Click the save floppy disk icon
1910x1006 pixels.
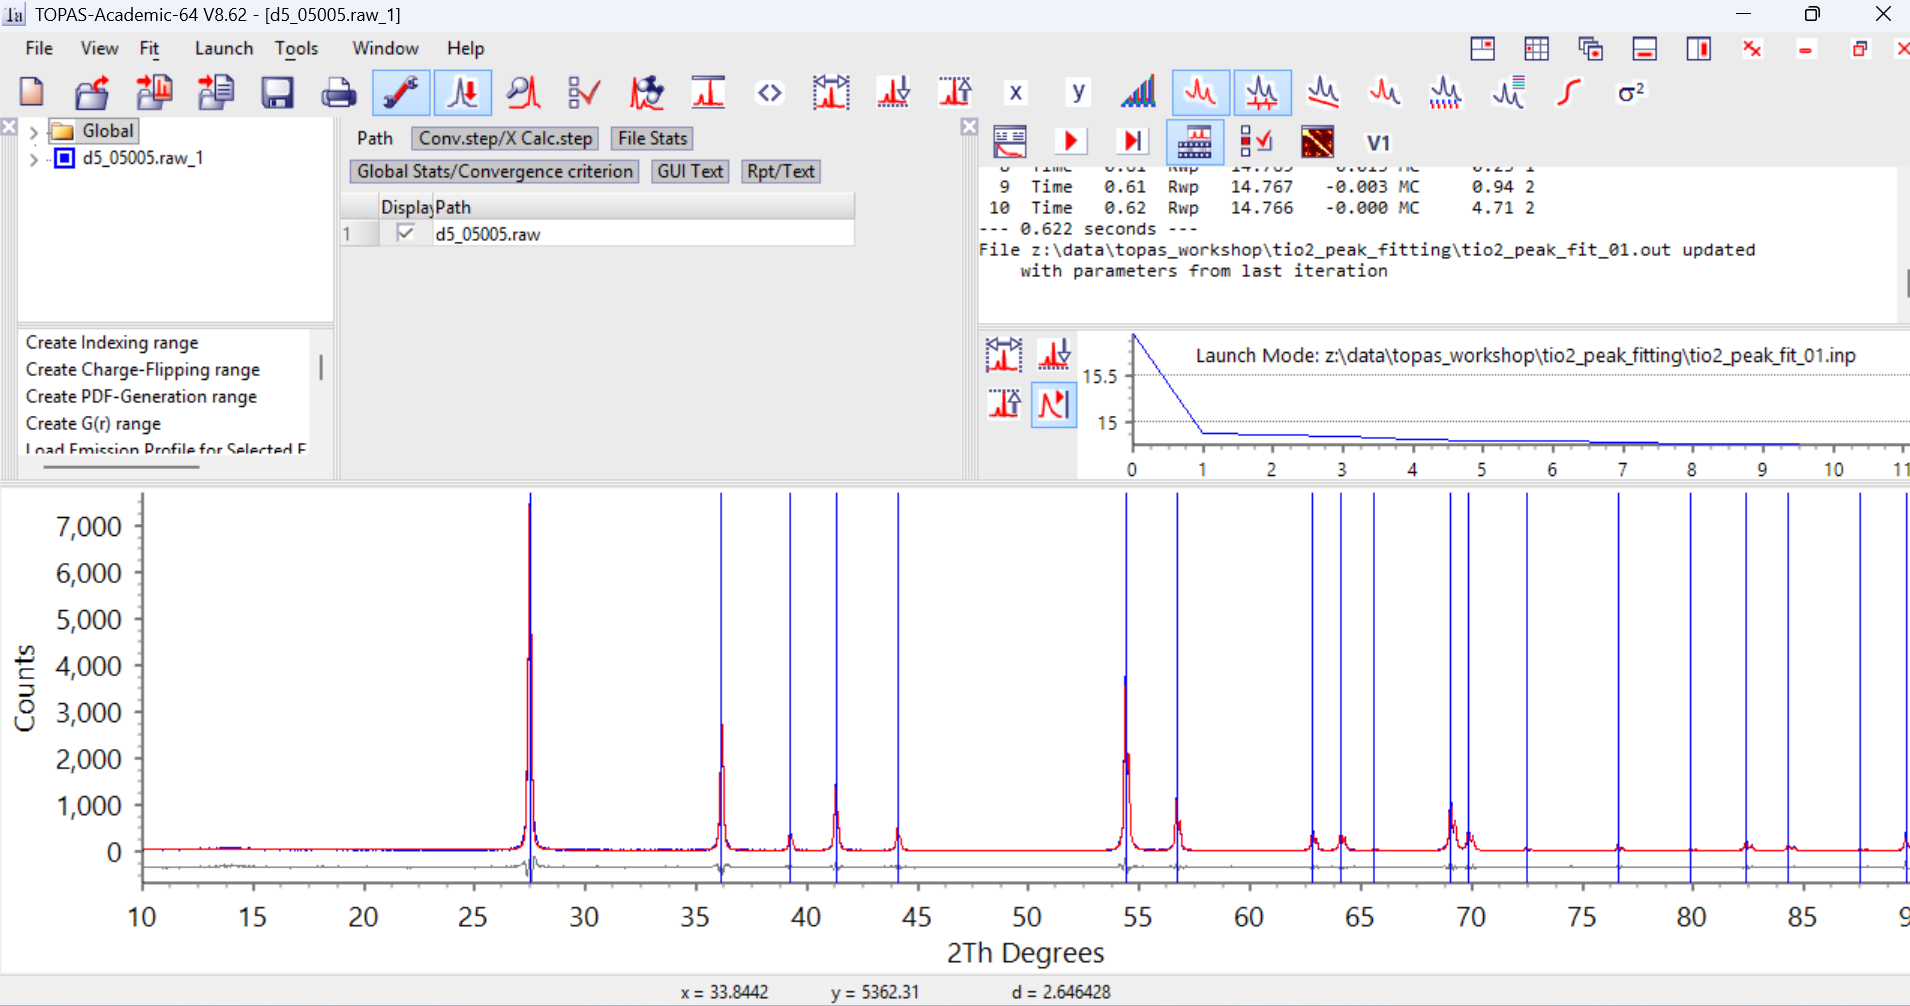click(x=277, y=93)
